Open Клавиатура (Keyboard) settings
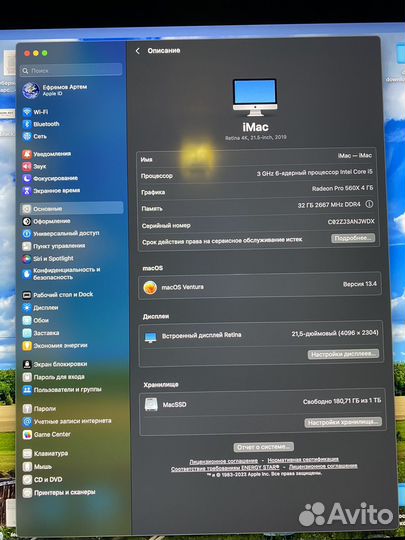The width and height of the screenshot is (405, 540). point(45,454)
